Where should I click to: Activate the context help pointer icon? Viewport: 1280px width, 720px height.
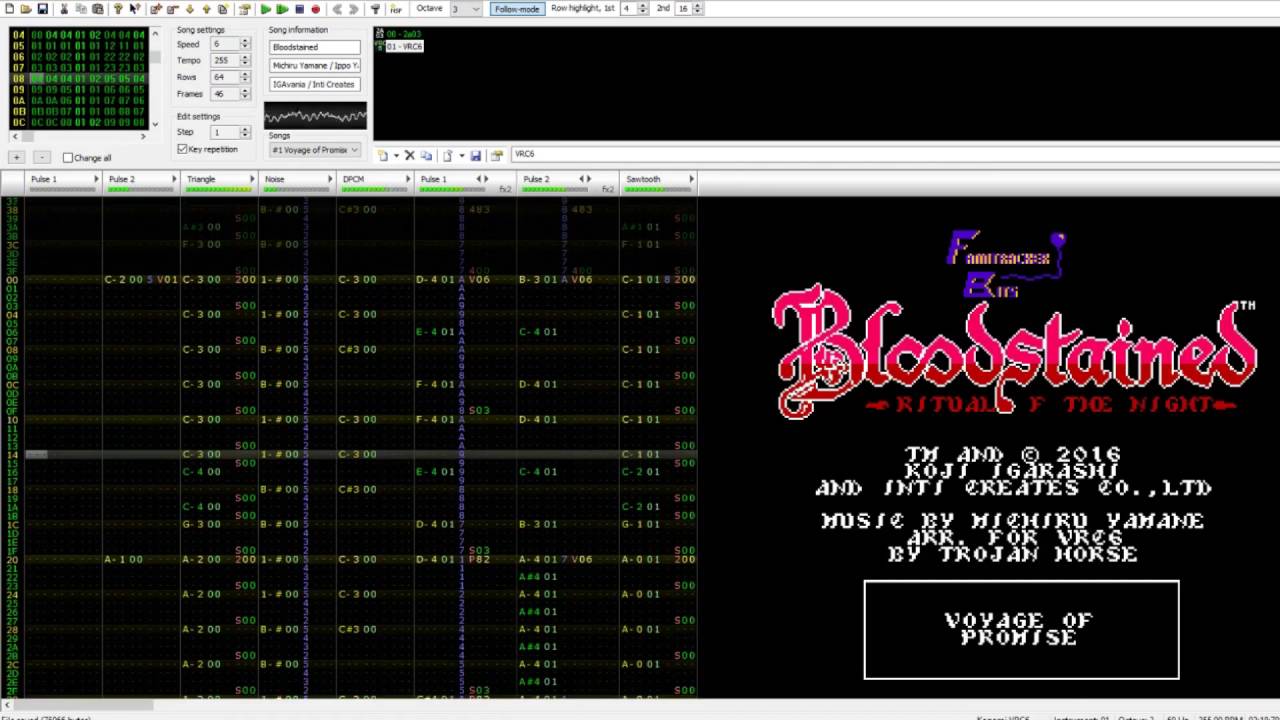(135, 9)
